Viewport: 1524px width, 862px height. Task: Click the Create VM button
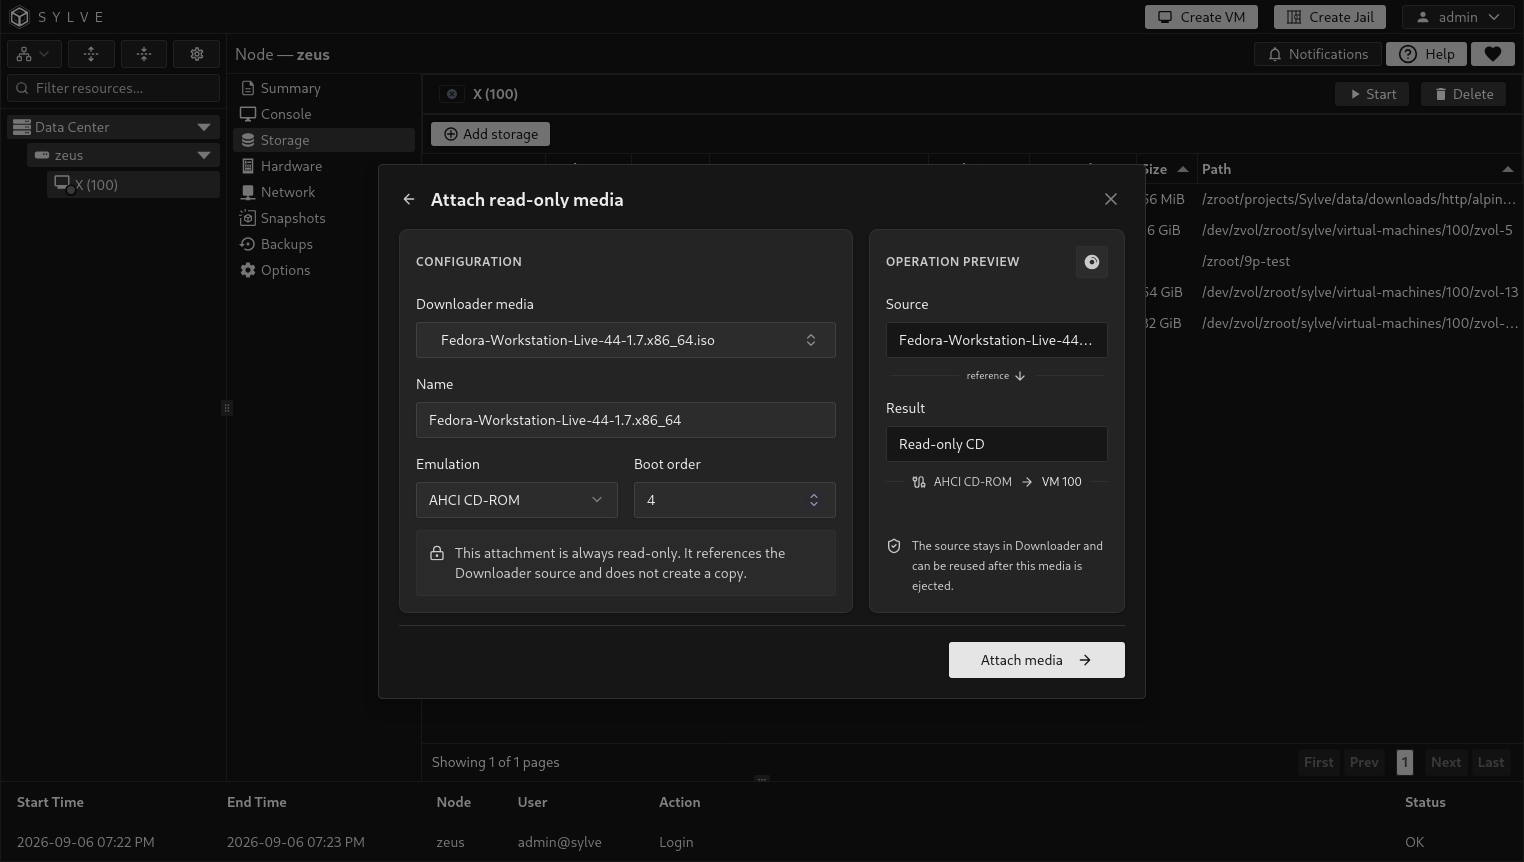(1201, 17)
